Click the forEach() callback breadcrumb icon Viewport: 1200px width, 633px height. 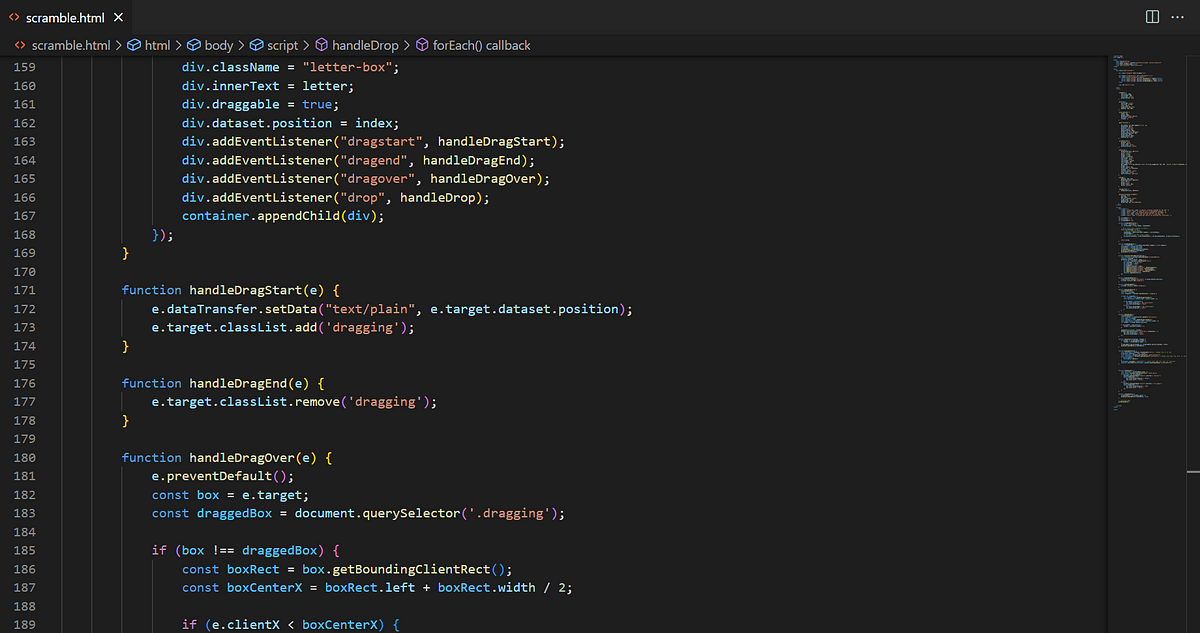tap(422, 45)
